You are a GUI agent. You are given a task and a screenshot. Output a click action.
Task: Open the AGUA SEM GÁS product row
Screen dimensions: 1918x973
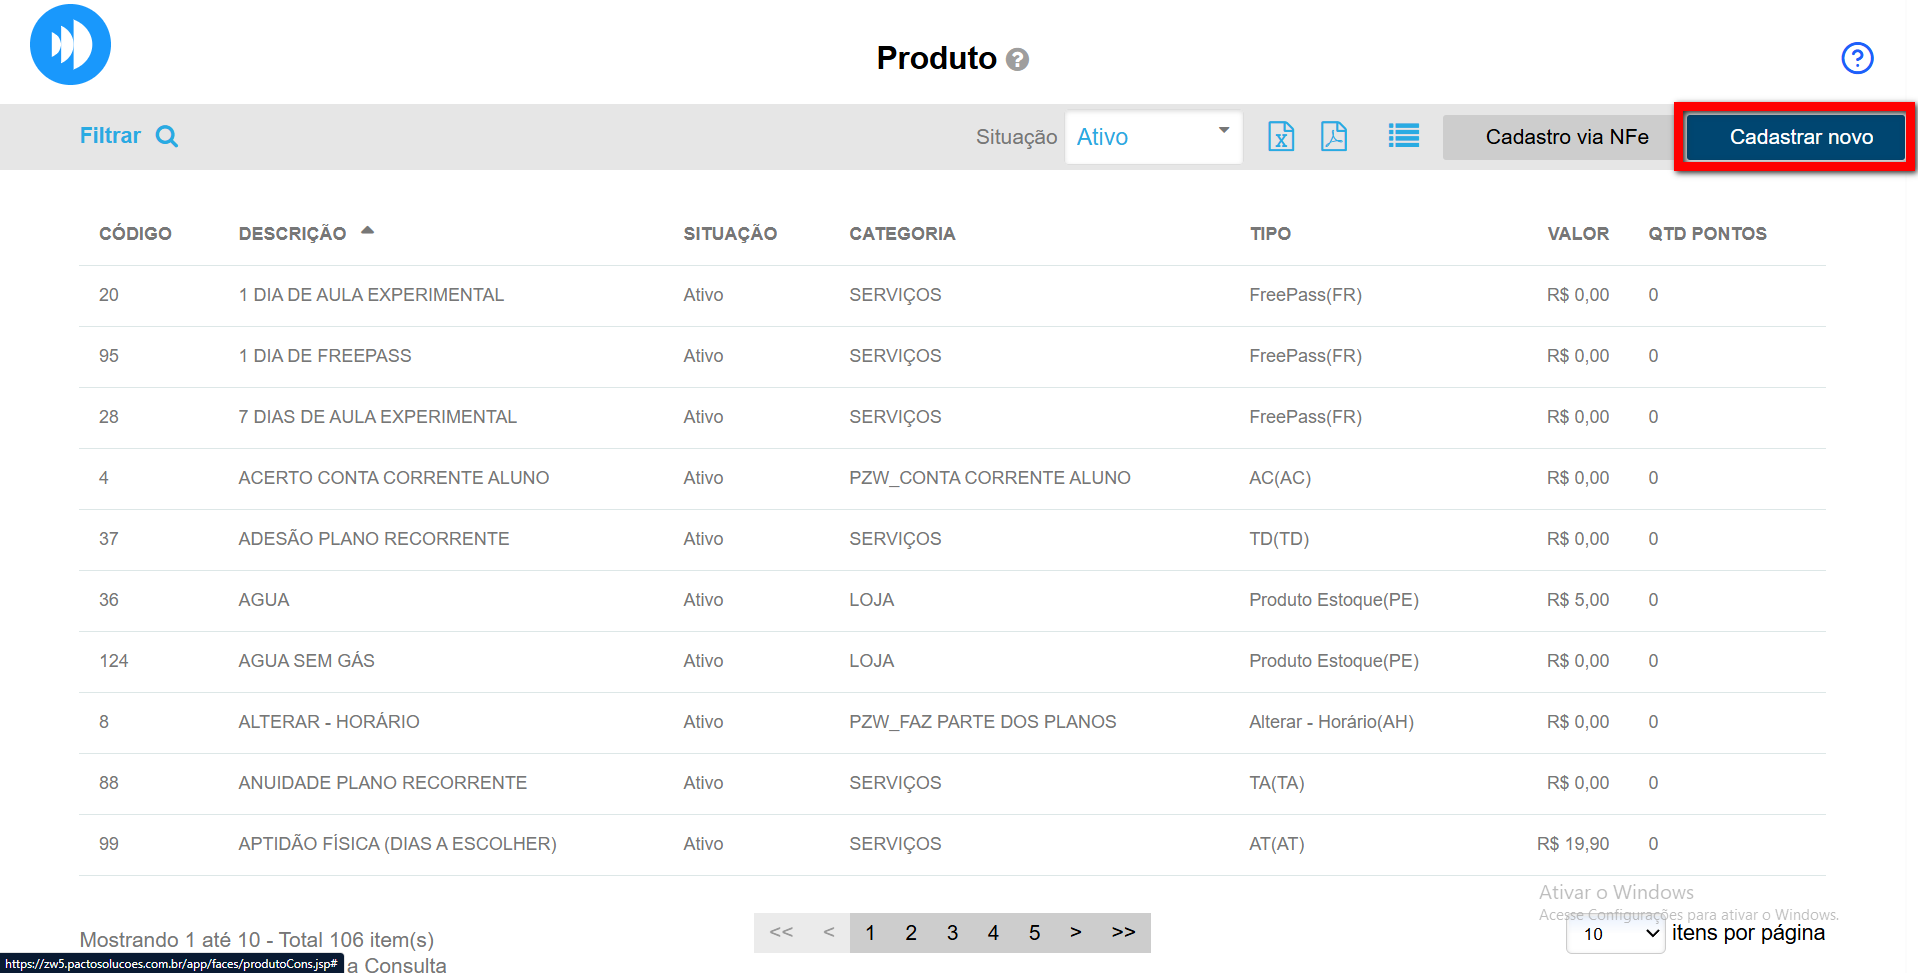point(306,661)
